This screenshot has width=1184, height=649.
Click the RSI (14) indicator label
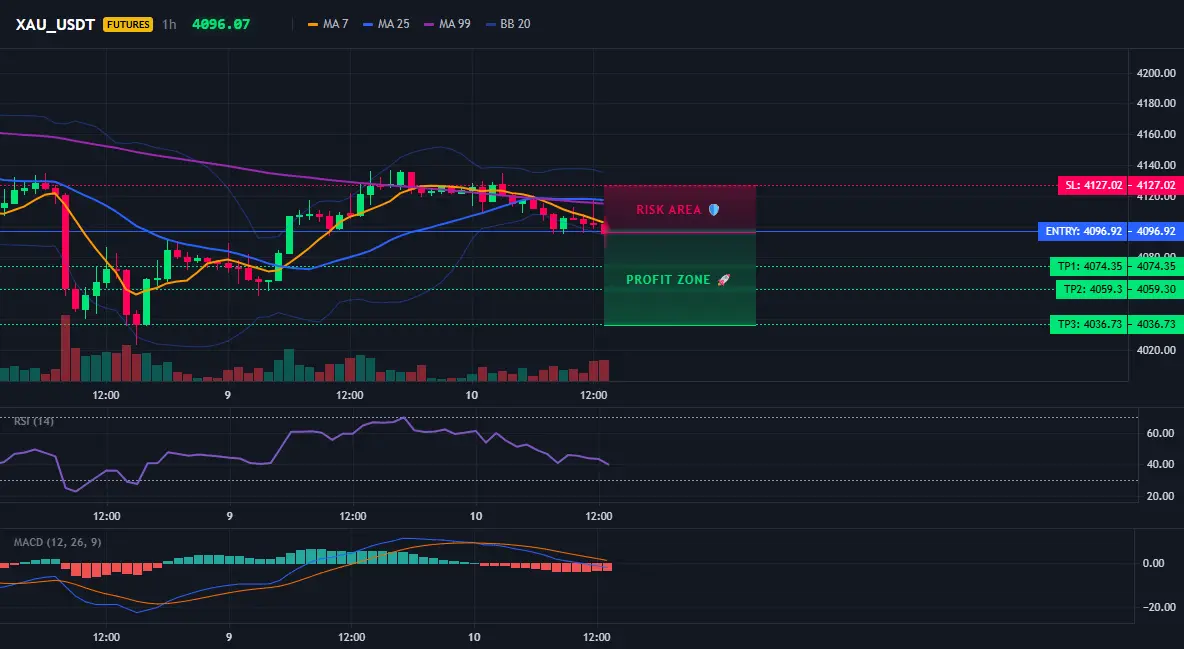tap(34, 421)
